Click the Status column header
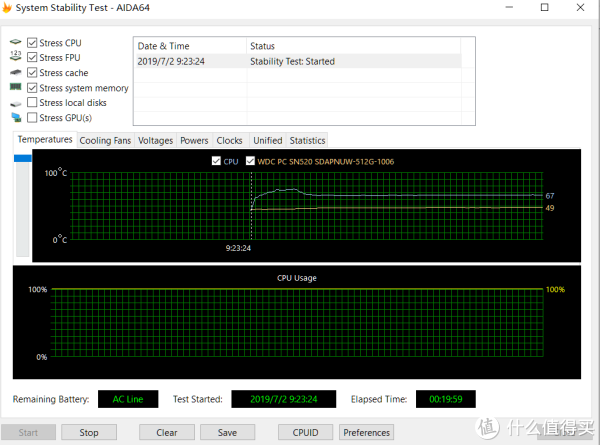 (354, 46)
